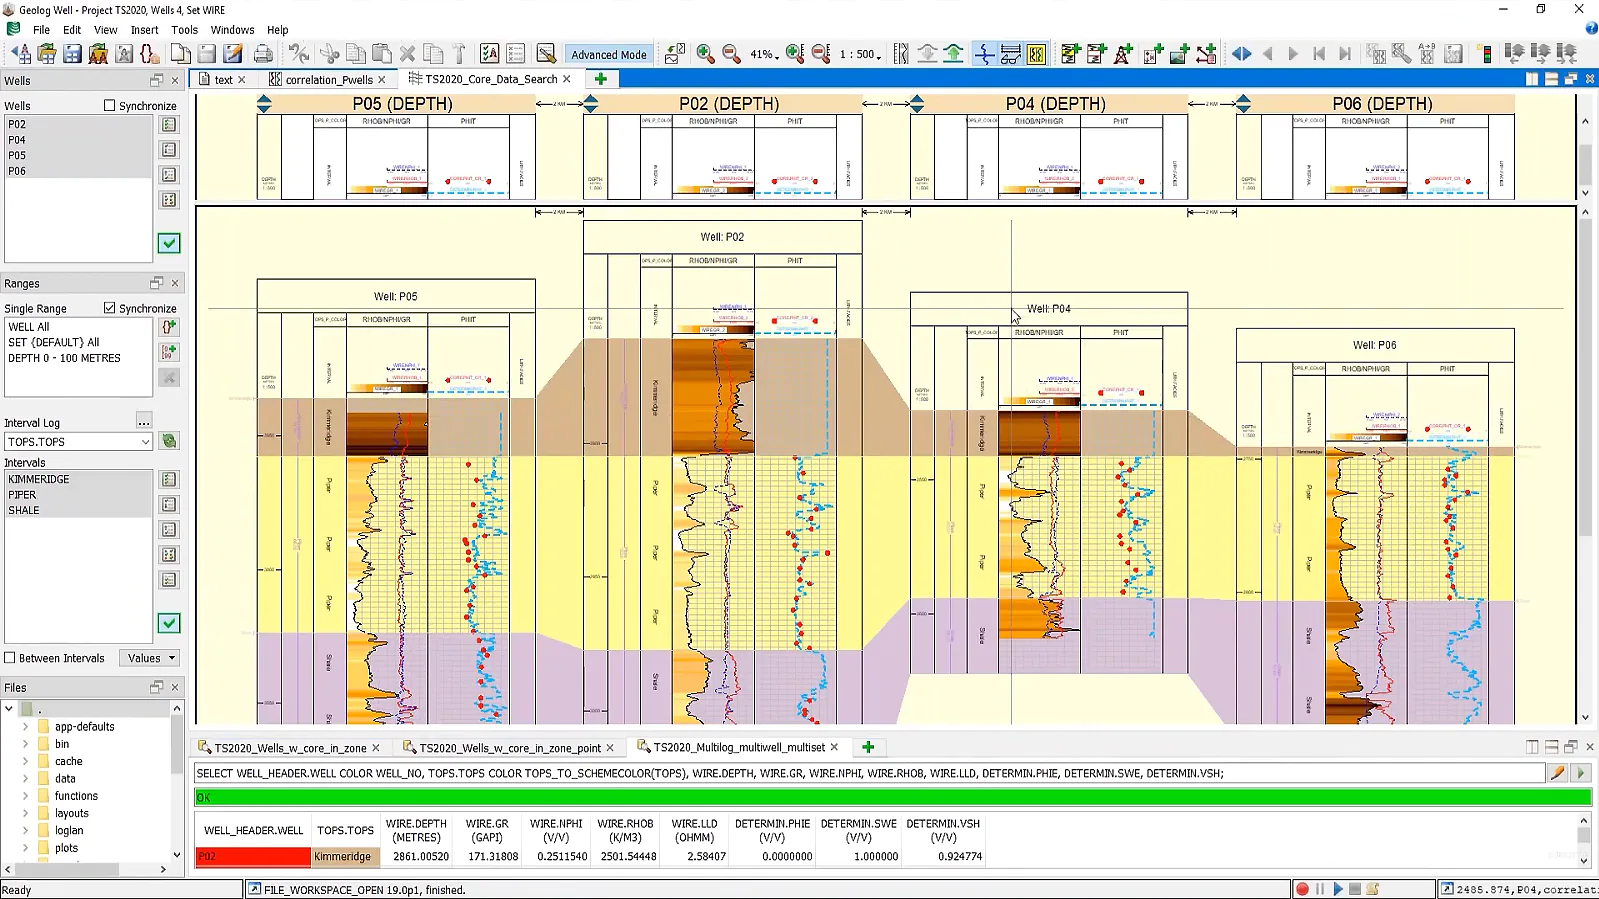Enable Wells Synchronize checkbox
This screenshot has width=1599, height=899.
pos(110,105)
